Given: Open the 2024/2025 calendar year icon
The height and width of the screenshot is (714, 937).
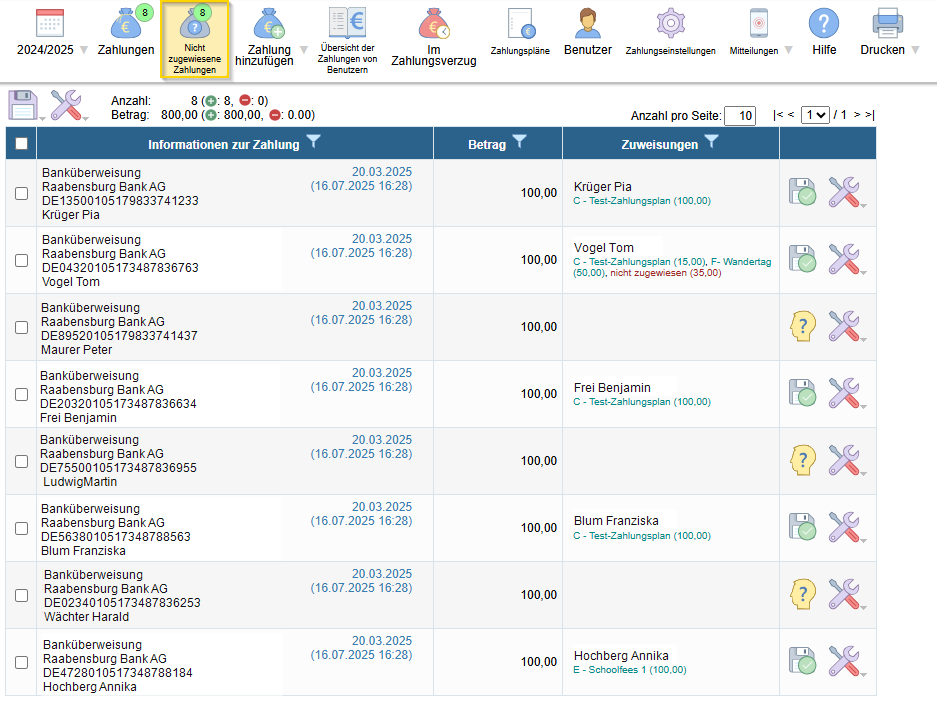Looking at the screenshot, I should (x=50, y=24).
